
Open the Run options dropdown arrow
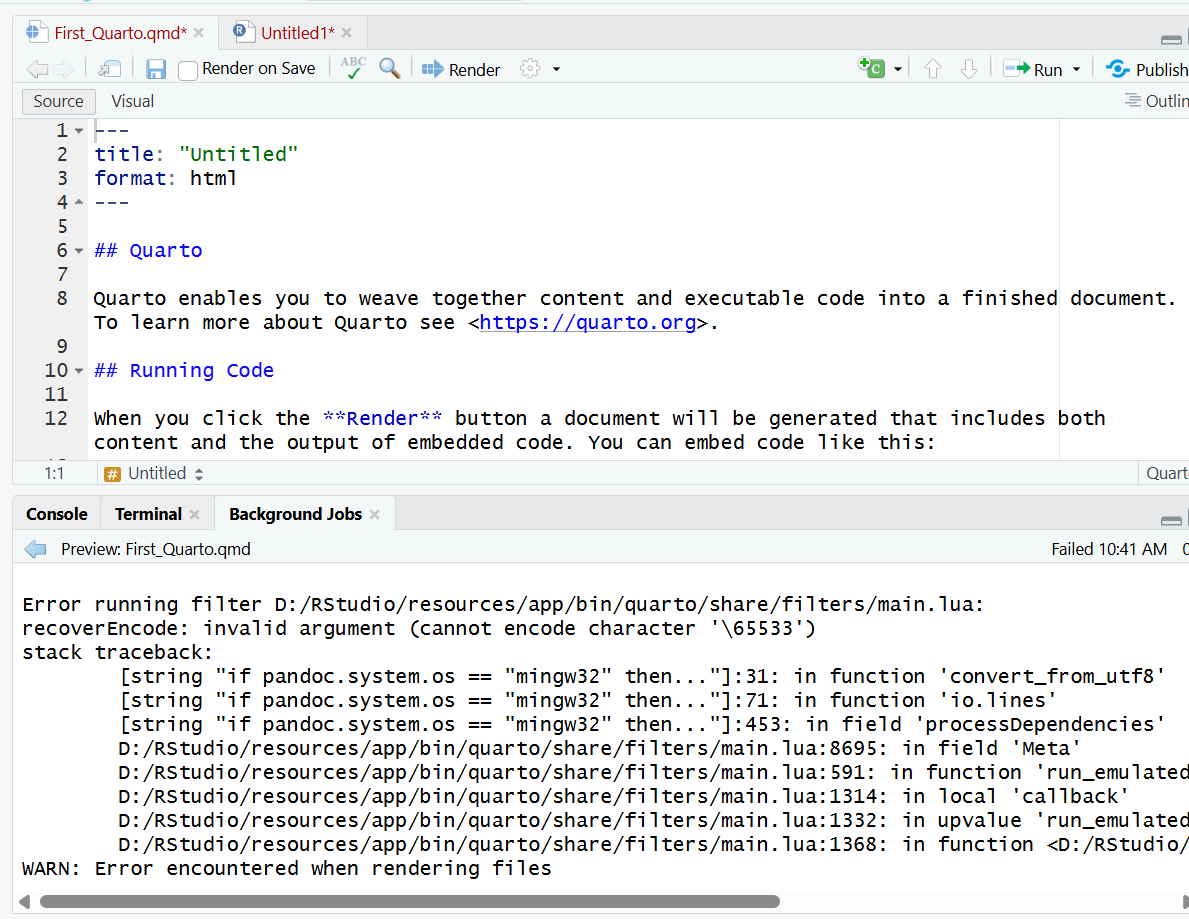coord(1076,70)
